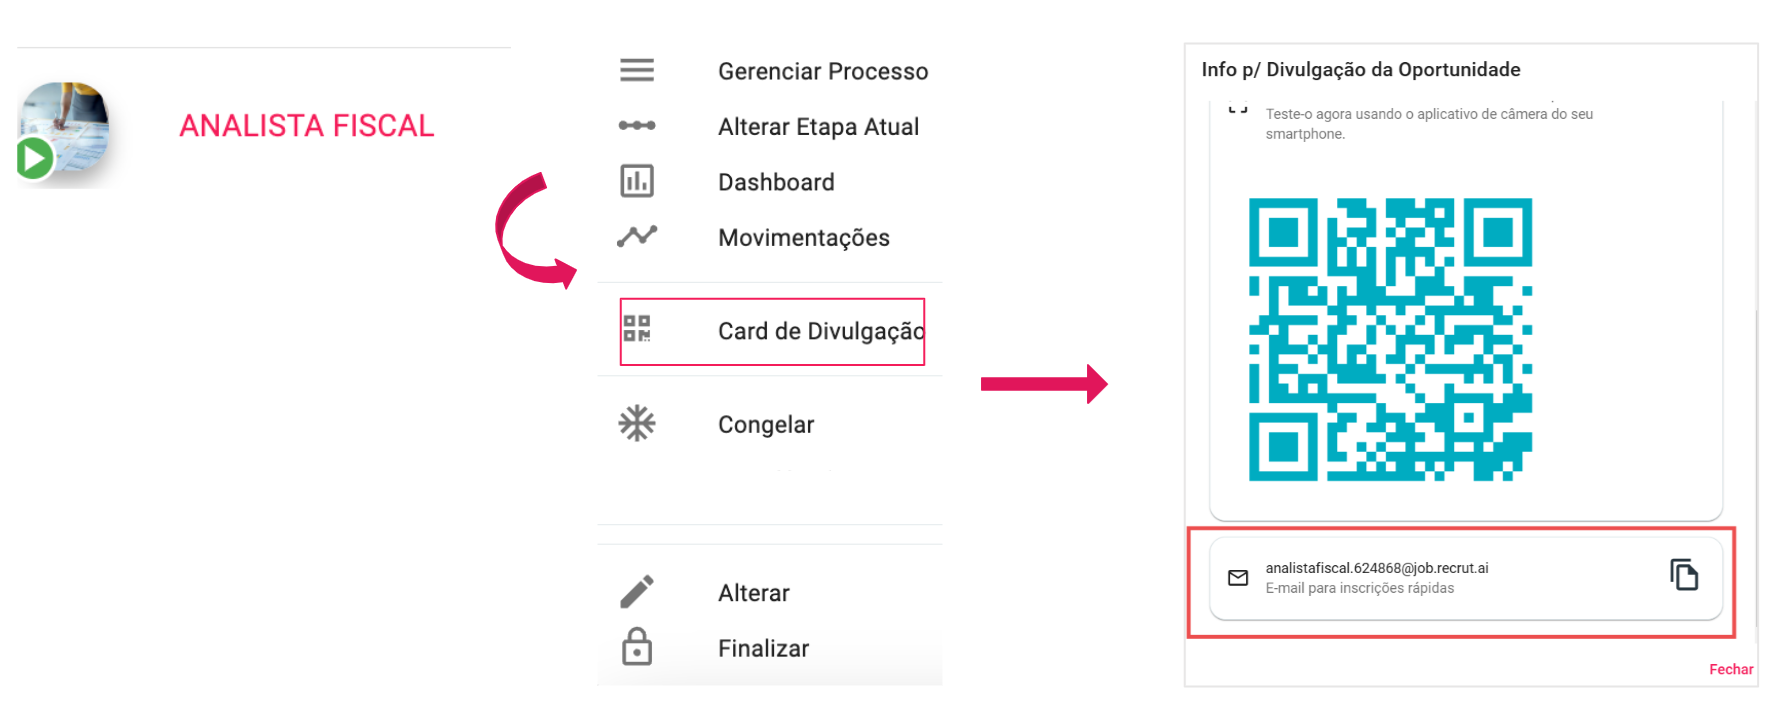Open the Dashboard menu entry
Screen dimensions: 1776x709
pos(775,182)
